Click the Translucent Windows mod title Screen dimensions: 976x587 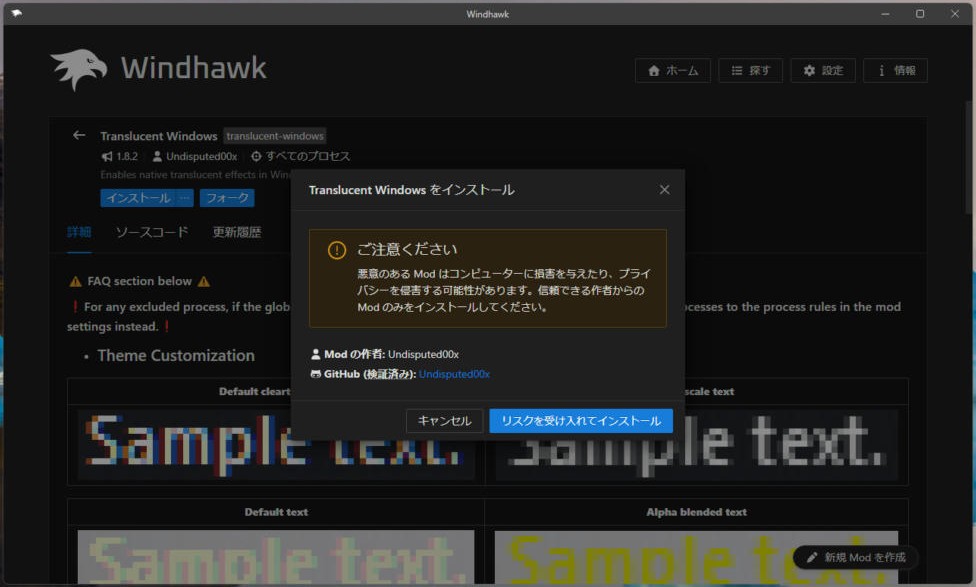click(x=159, y=136)
